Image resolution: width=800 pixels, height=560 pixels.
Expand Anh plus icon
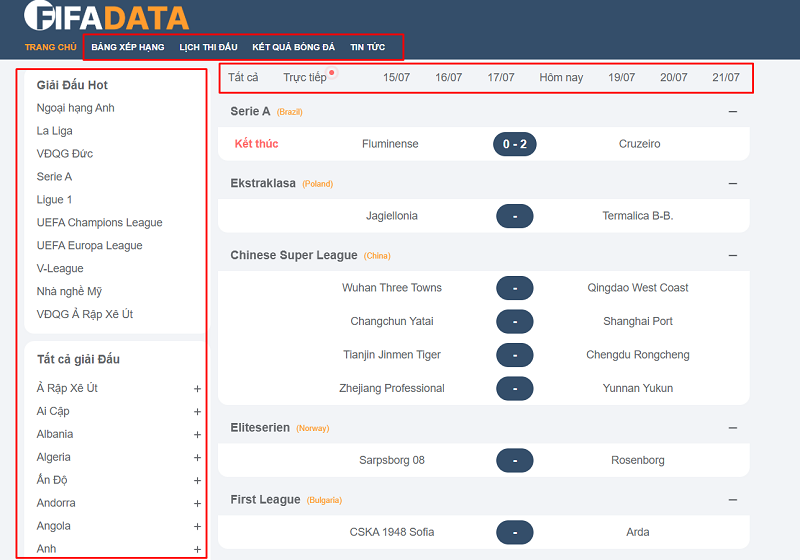[197, 549]
